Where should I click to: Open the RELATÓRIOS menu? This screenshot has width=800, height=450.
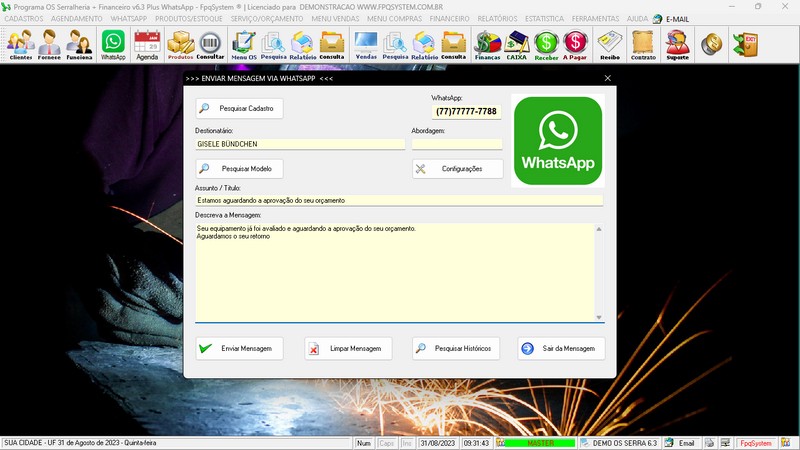(497, 19)
